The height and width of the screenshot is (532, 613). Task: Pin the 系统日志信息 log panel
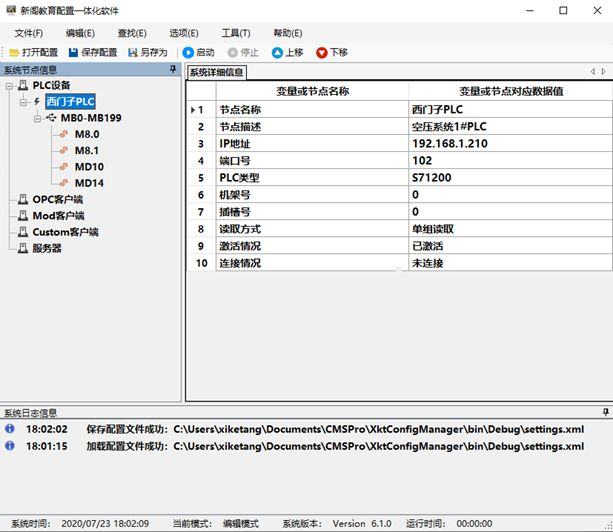606,412
